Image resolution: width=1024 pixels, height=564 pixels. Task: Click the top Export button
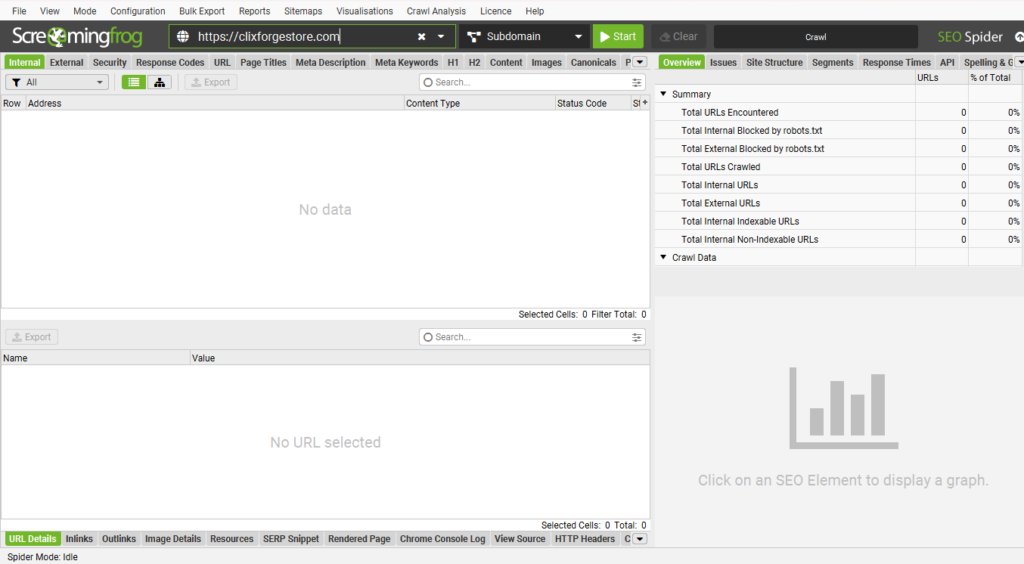(211, 82)
